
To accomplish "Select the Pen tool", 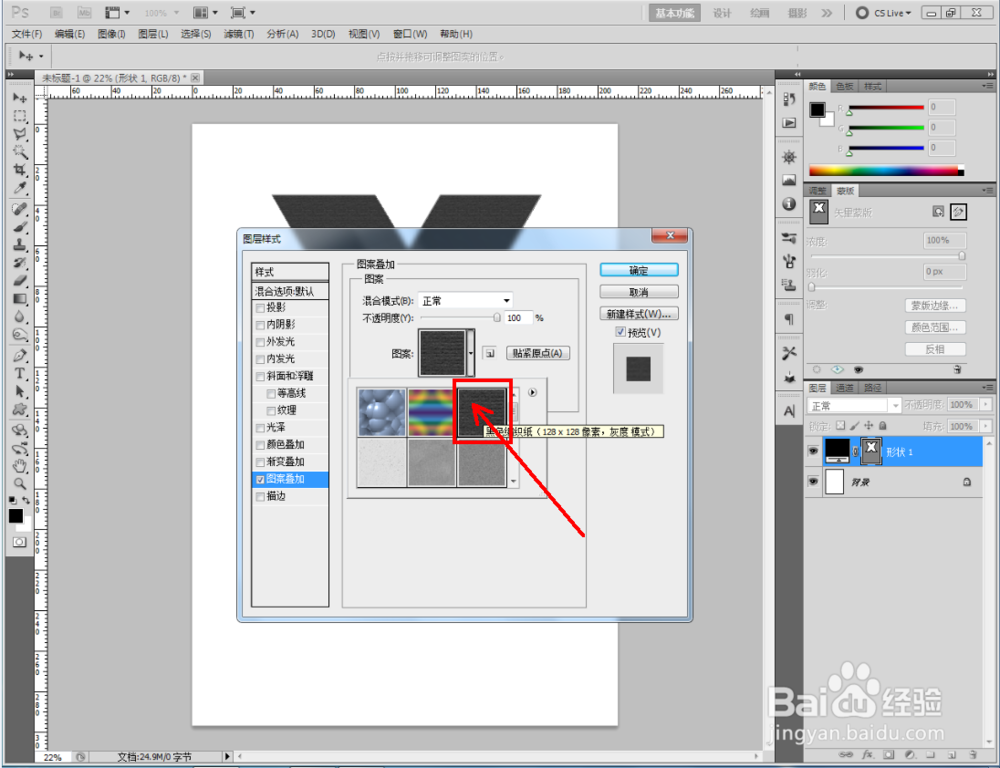I will coord(20,356).
